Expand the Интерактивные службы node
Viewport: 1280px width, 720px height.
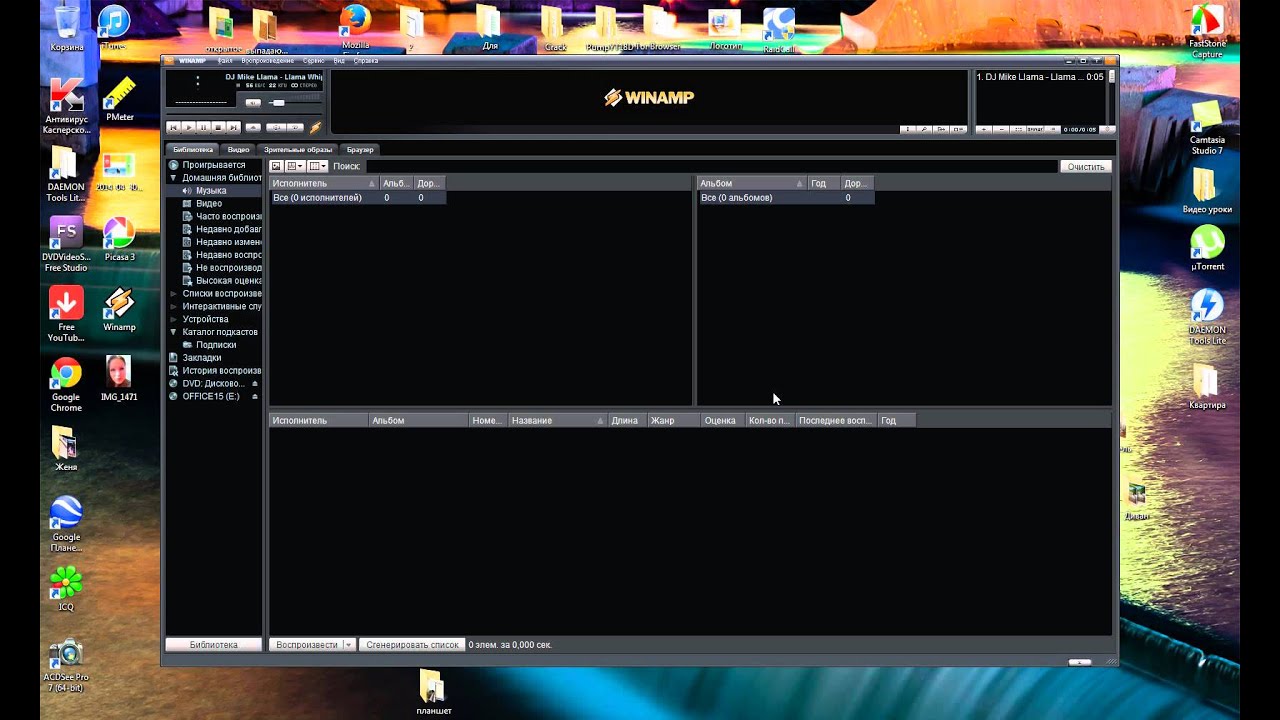click(x=174, y=307)
